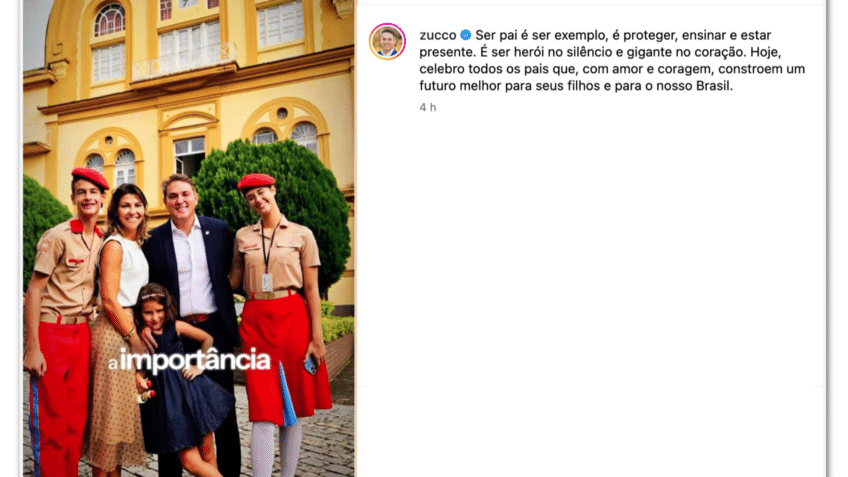Click the blue phone held in hand
848x477 pixels.
click(x=310, y=365)
